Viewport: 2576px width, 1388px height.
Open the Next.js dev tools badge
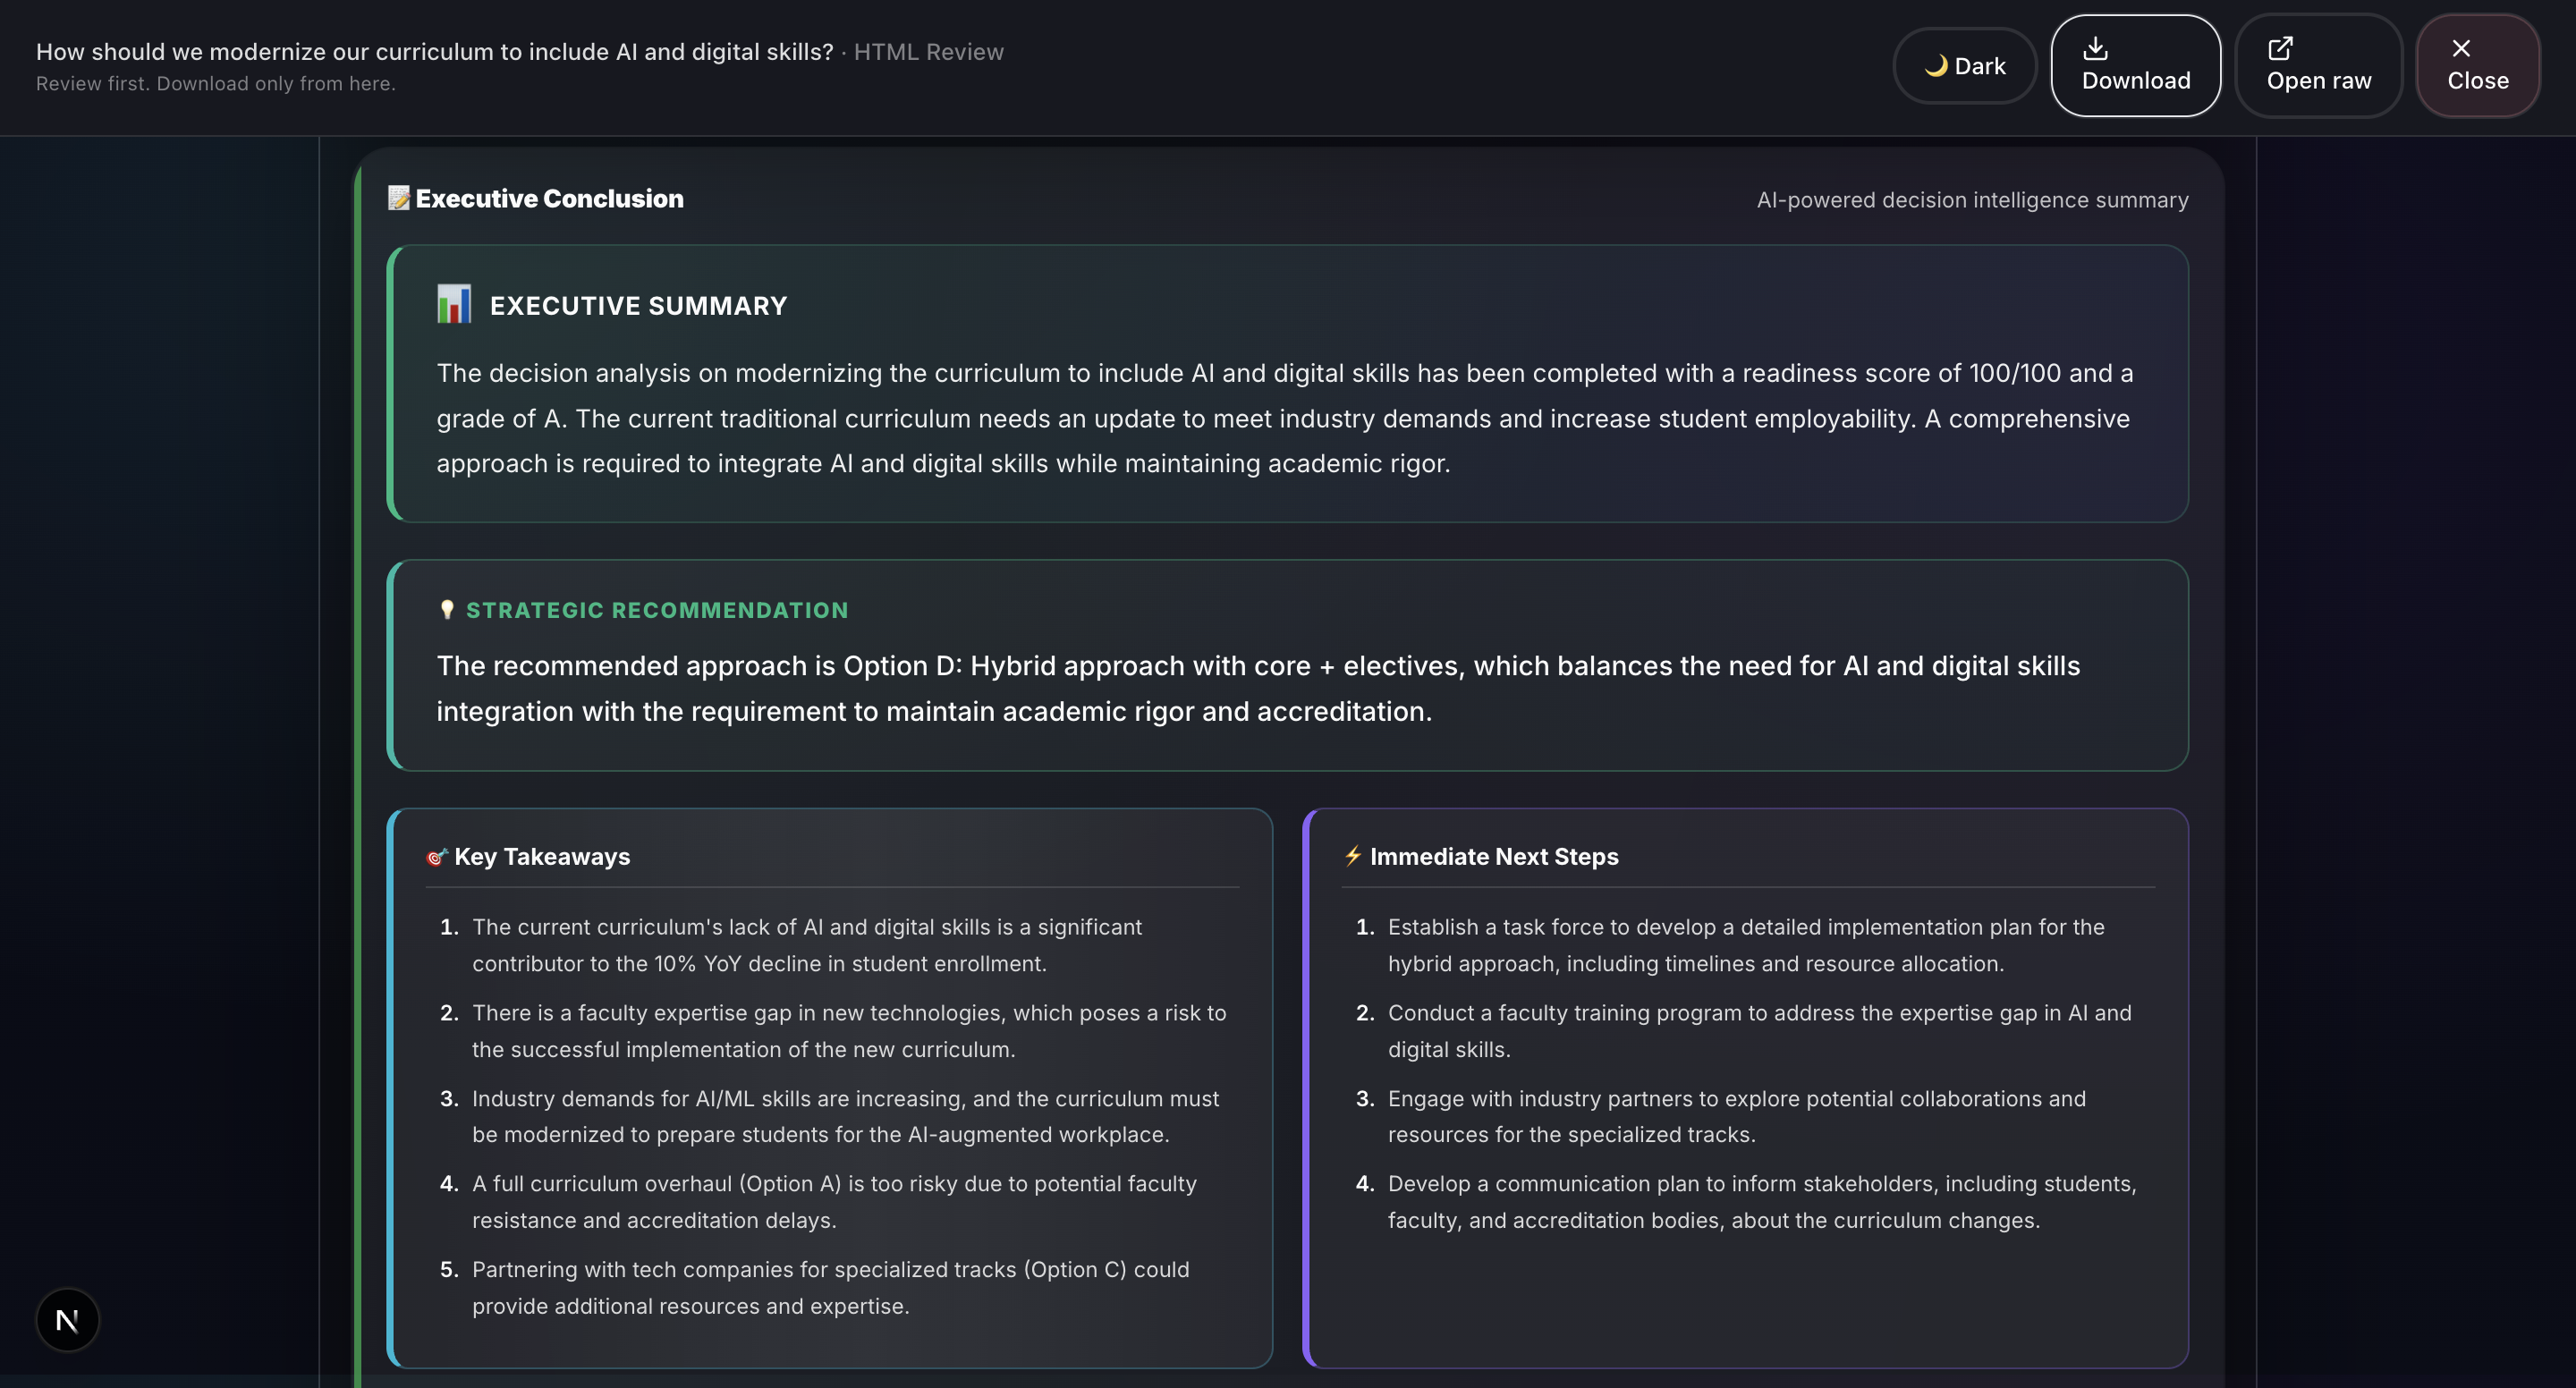(67, 1320)
